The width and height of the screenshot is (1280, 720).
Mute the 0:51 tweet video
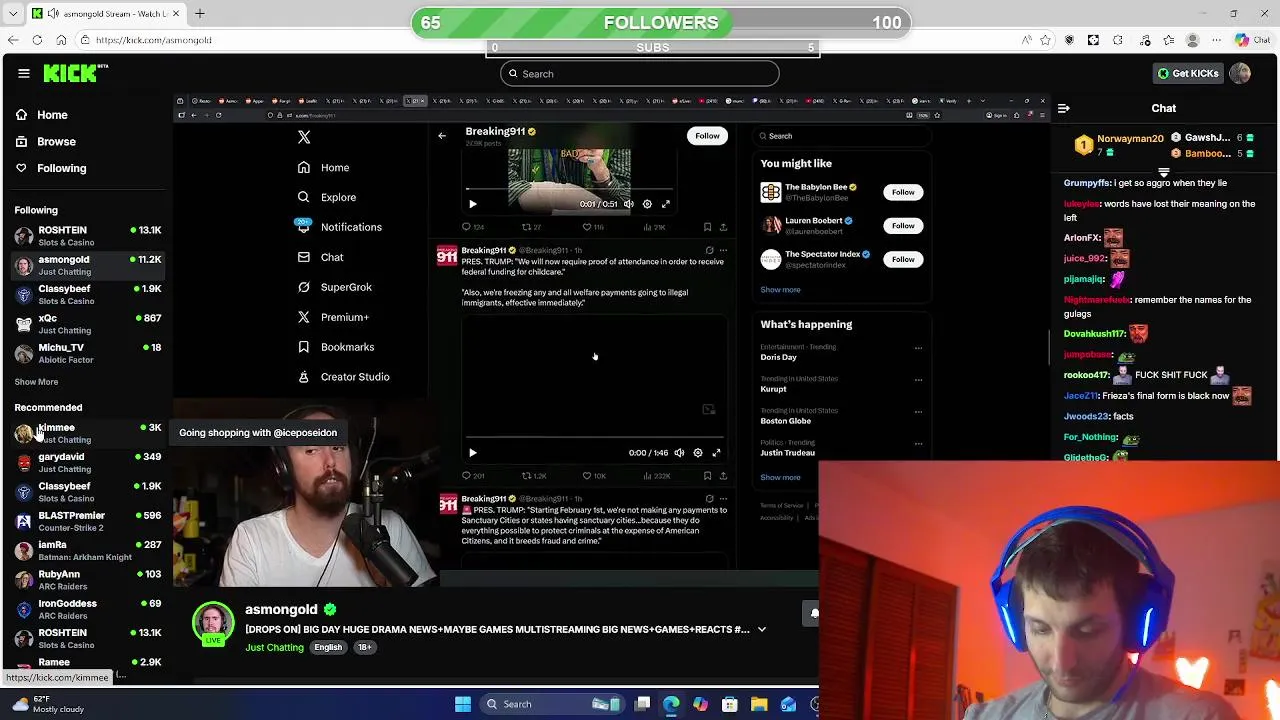coord(629,204)
